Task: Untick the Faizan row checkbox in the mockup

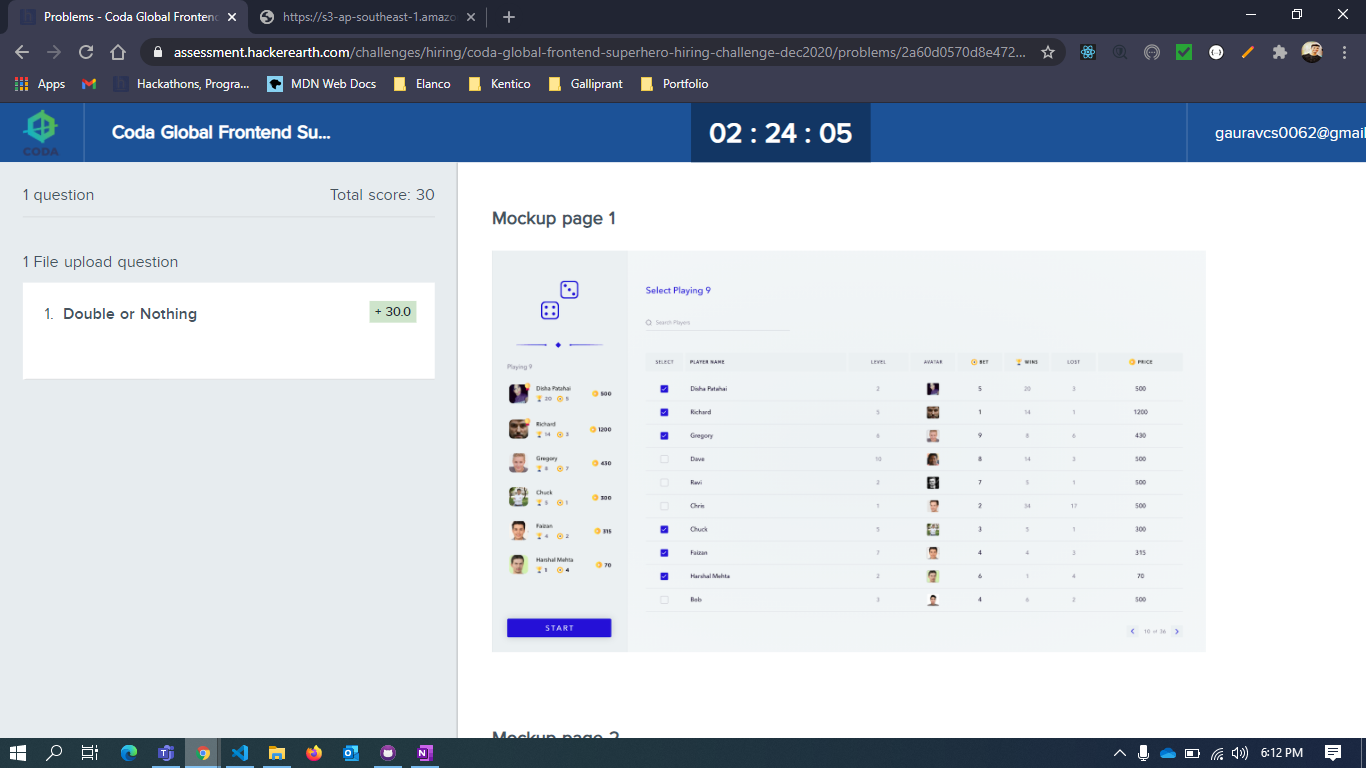Action: pyautogui.click(x=664, y=553)
